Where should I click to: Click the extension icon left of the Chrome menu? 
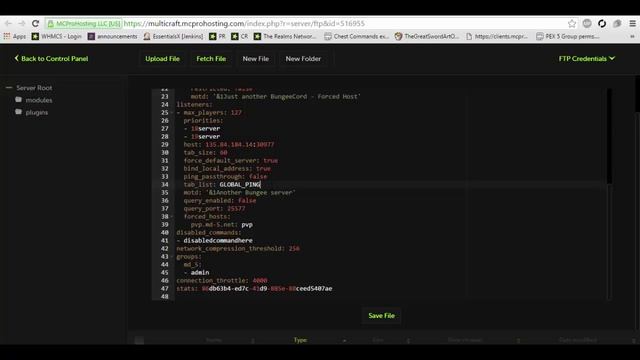coord(617,24)
